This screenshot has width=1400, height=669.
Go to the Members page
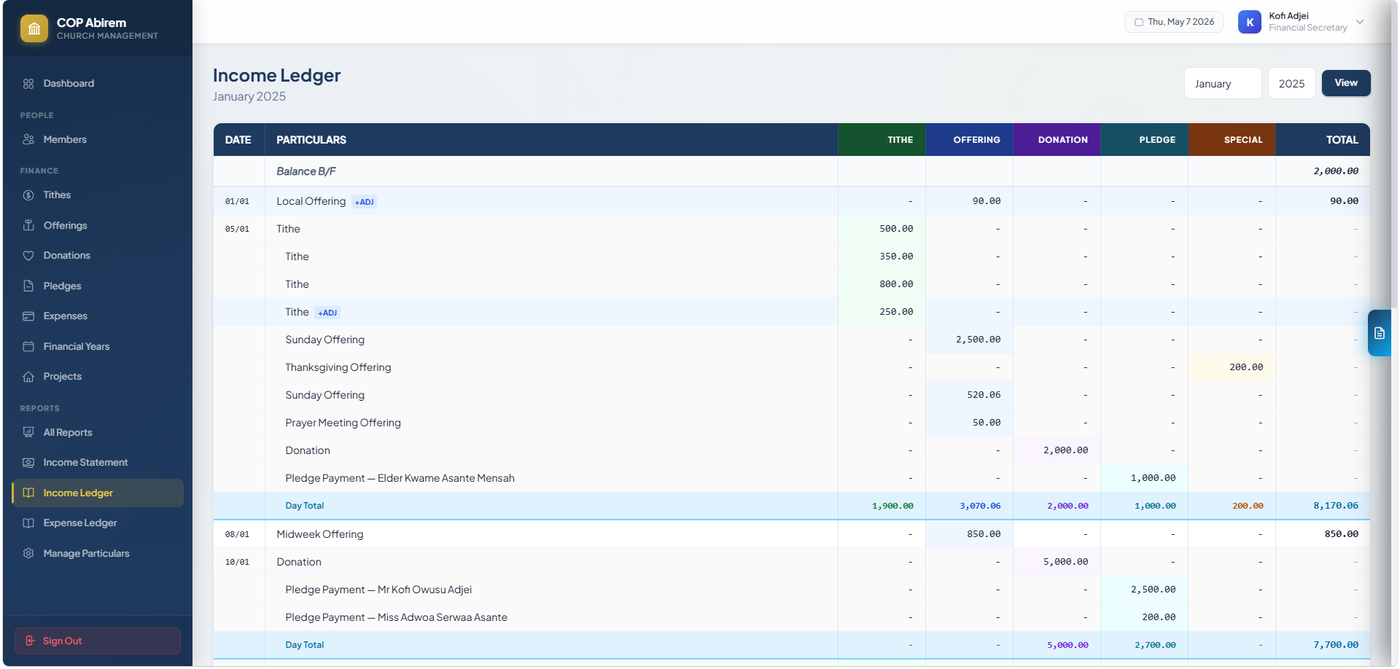pyautogui.click(x=98, y=140)
